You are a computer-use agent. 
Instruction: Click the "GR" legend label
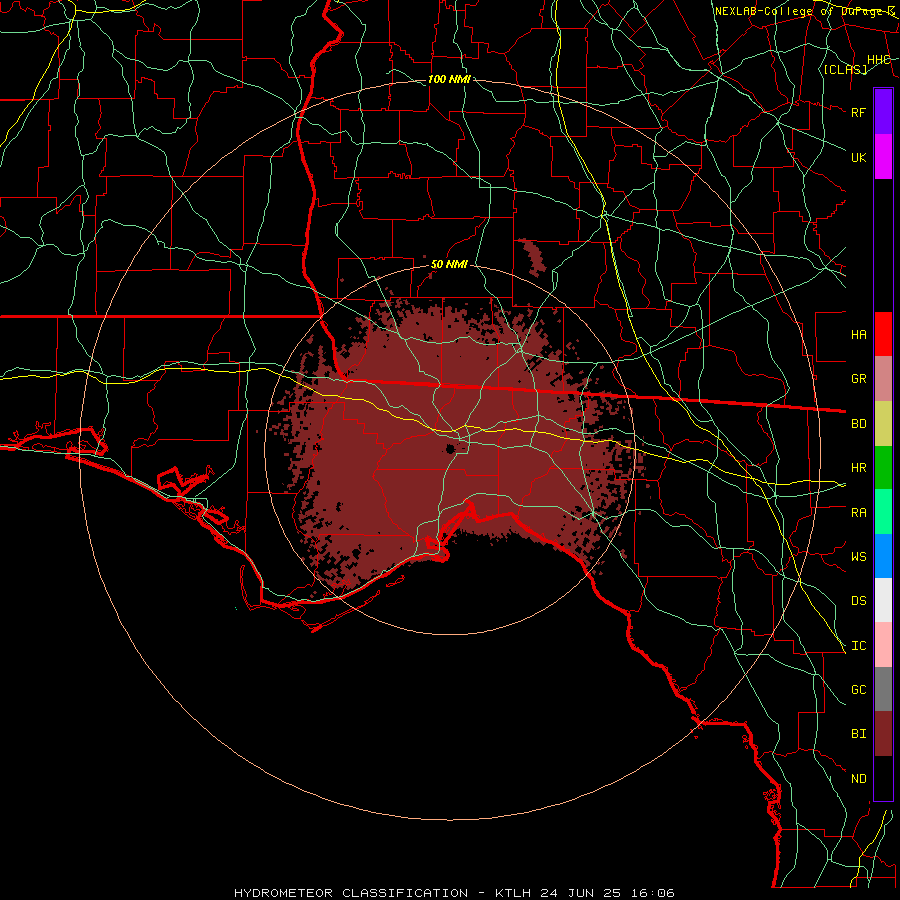tap(858, 379)
